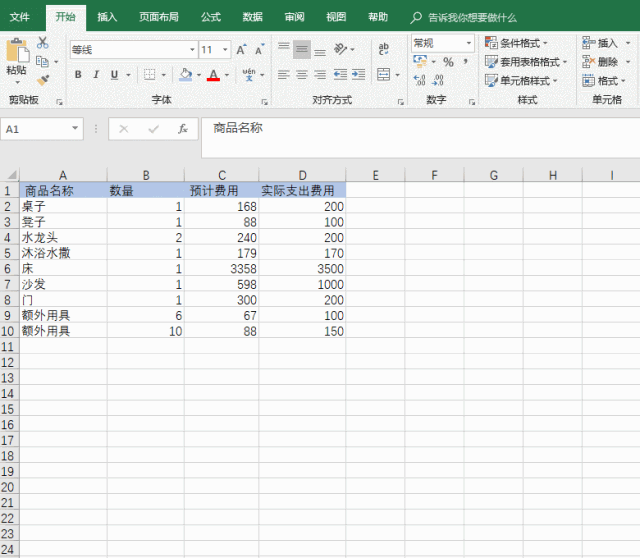
Task: Expand the 单元格样式 menu
Action: (521, 80)
